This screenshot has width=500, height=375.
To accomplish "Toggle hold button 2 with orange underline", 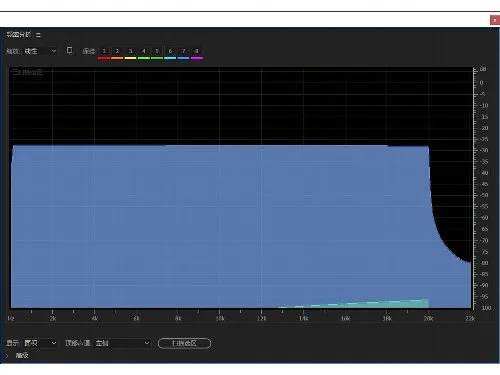I will [117, 51].
